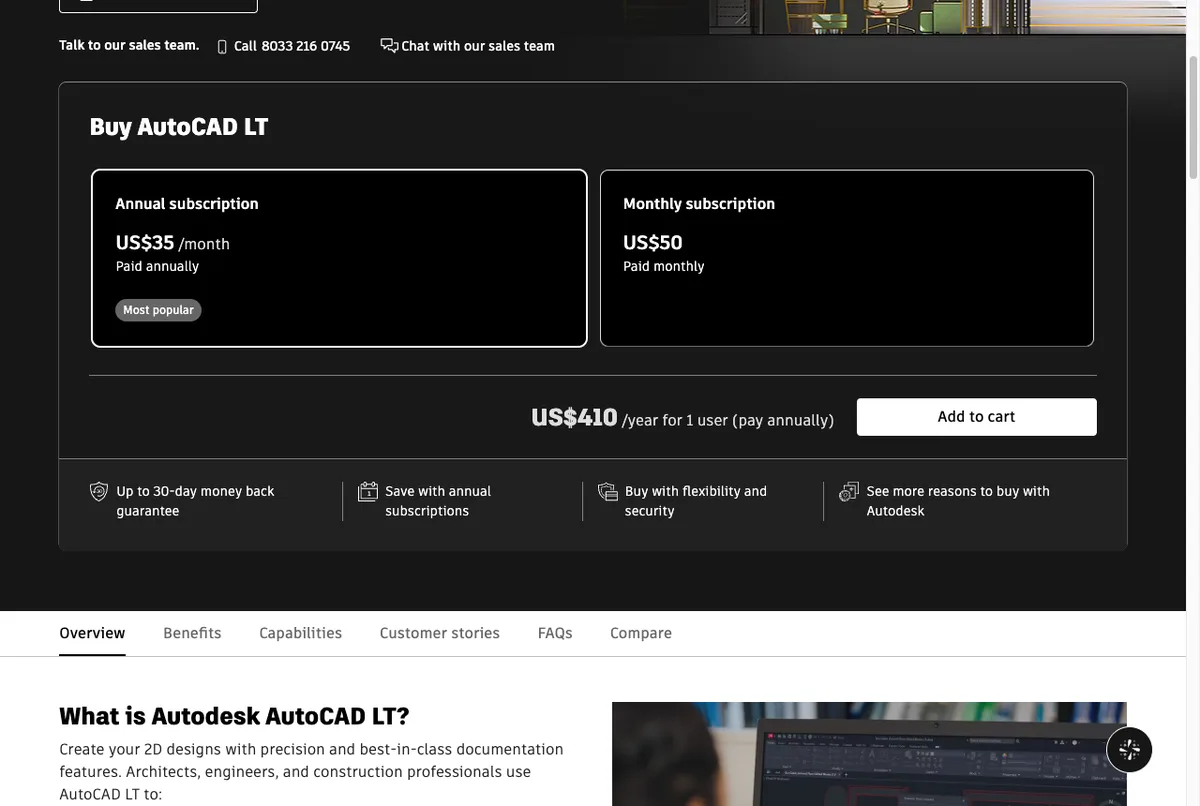Viewport: 1200px width, 806px height.
Task: Click the calendar icon for annual savings
Action: tap(368, 492)
